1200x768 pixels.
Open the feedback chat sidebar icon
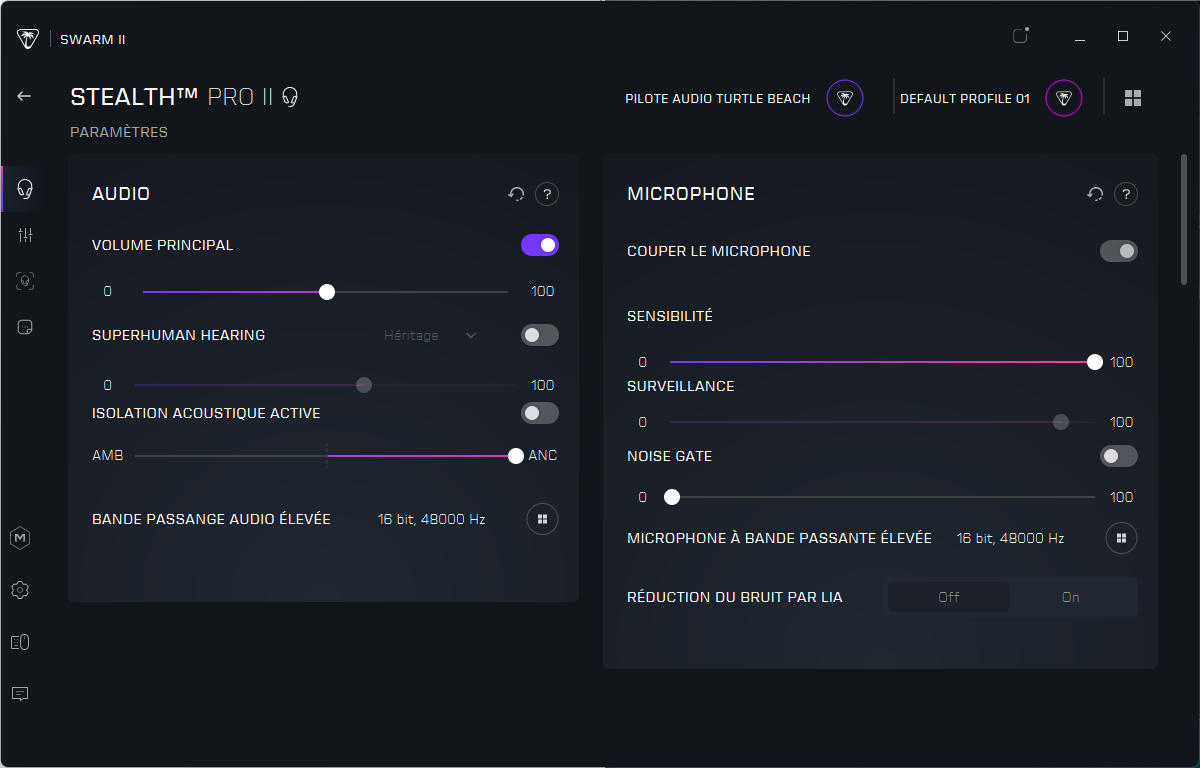(x=20, y=693)
